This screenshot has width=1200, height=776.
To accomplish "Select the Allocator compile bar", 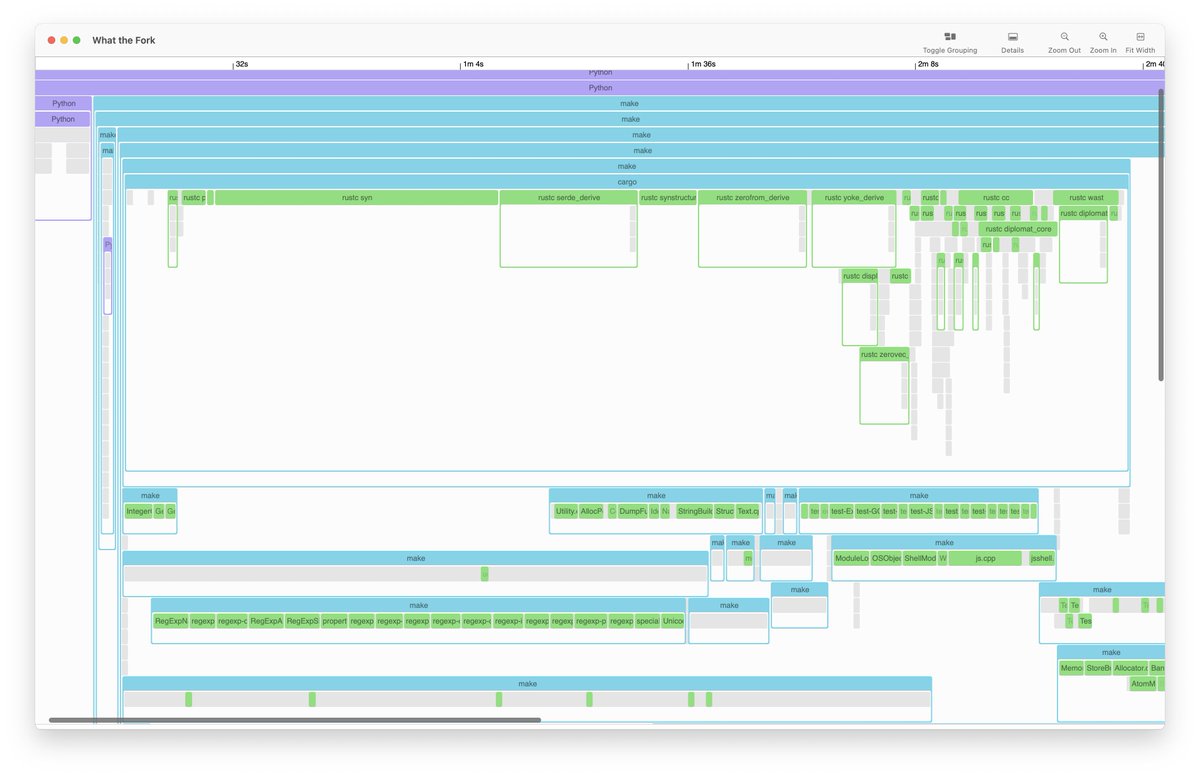I will (1131, 667).
